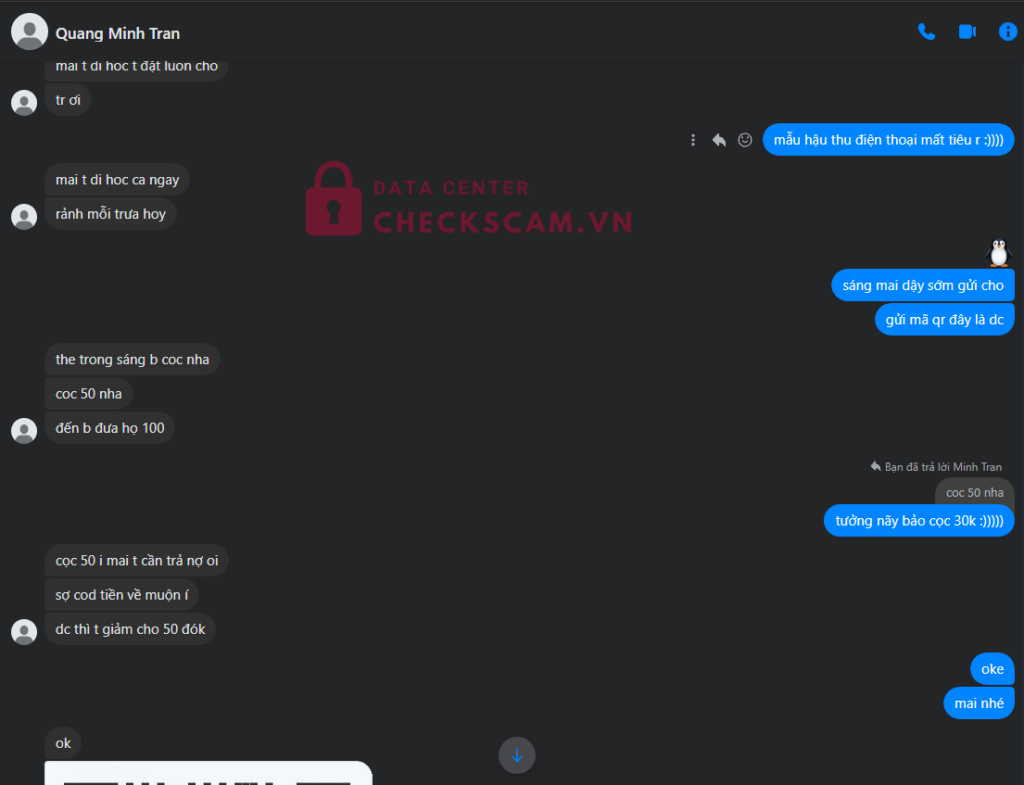Click the penguin sticker message

(999, 253)
